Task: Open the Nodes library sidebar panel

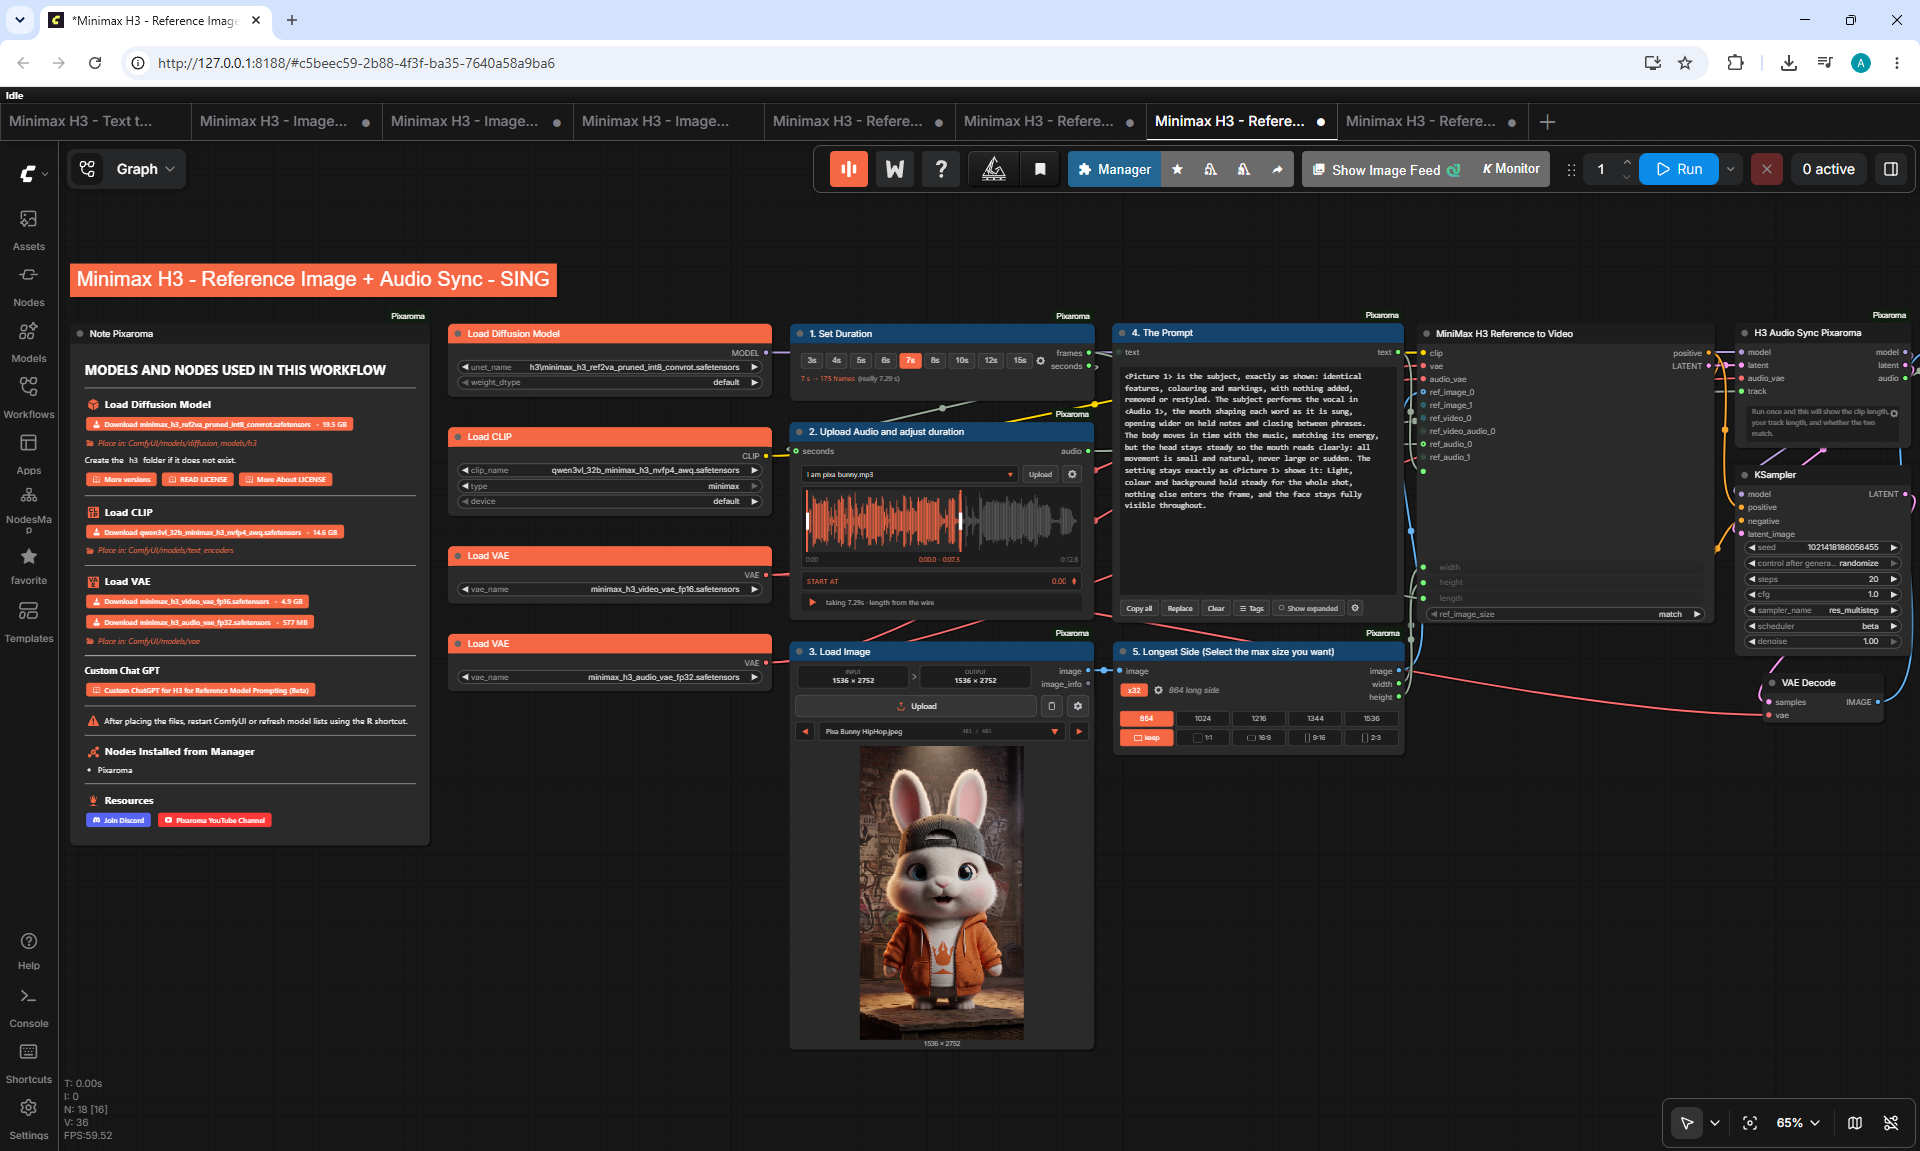Action: click(28, 286)
